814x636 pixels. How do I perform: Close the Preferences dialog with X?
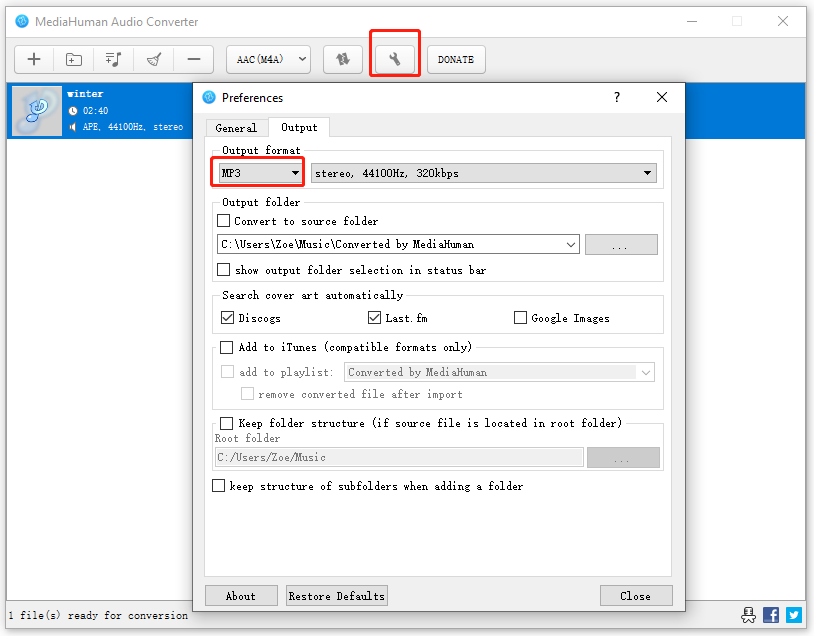pos(662,97)
